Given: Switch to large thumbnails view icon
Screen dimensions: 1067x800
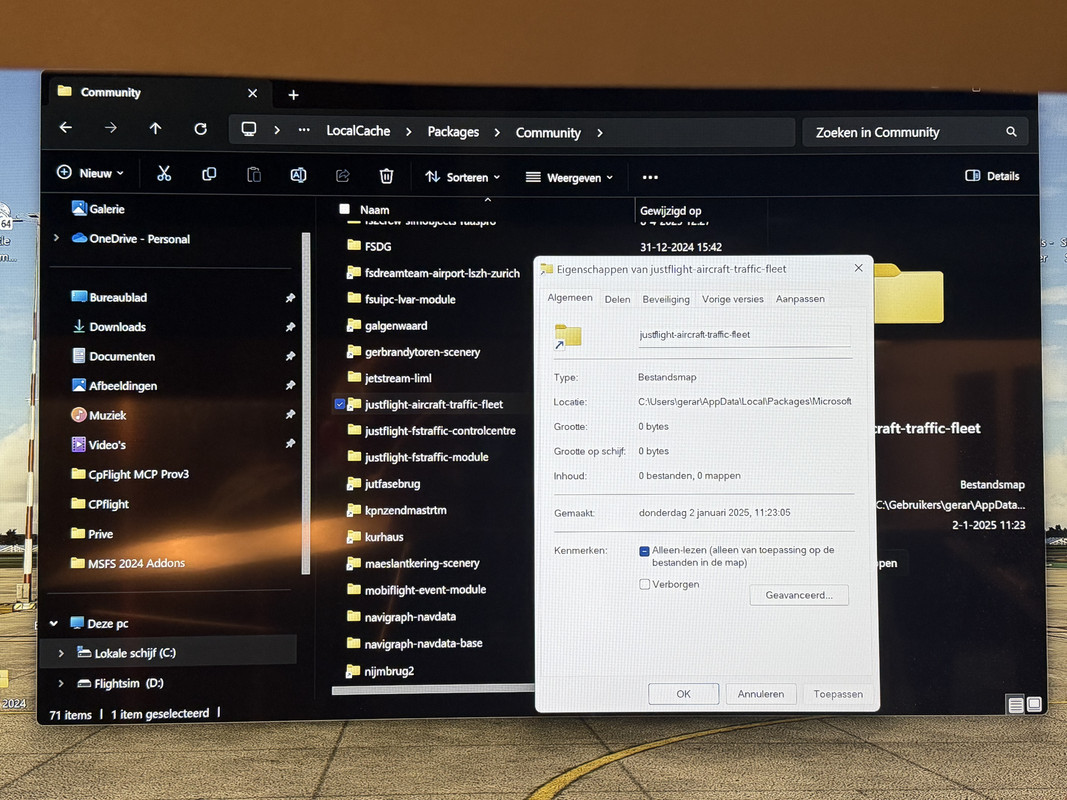Looking at the screenshot, I should [x=1034, y=704].
